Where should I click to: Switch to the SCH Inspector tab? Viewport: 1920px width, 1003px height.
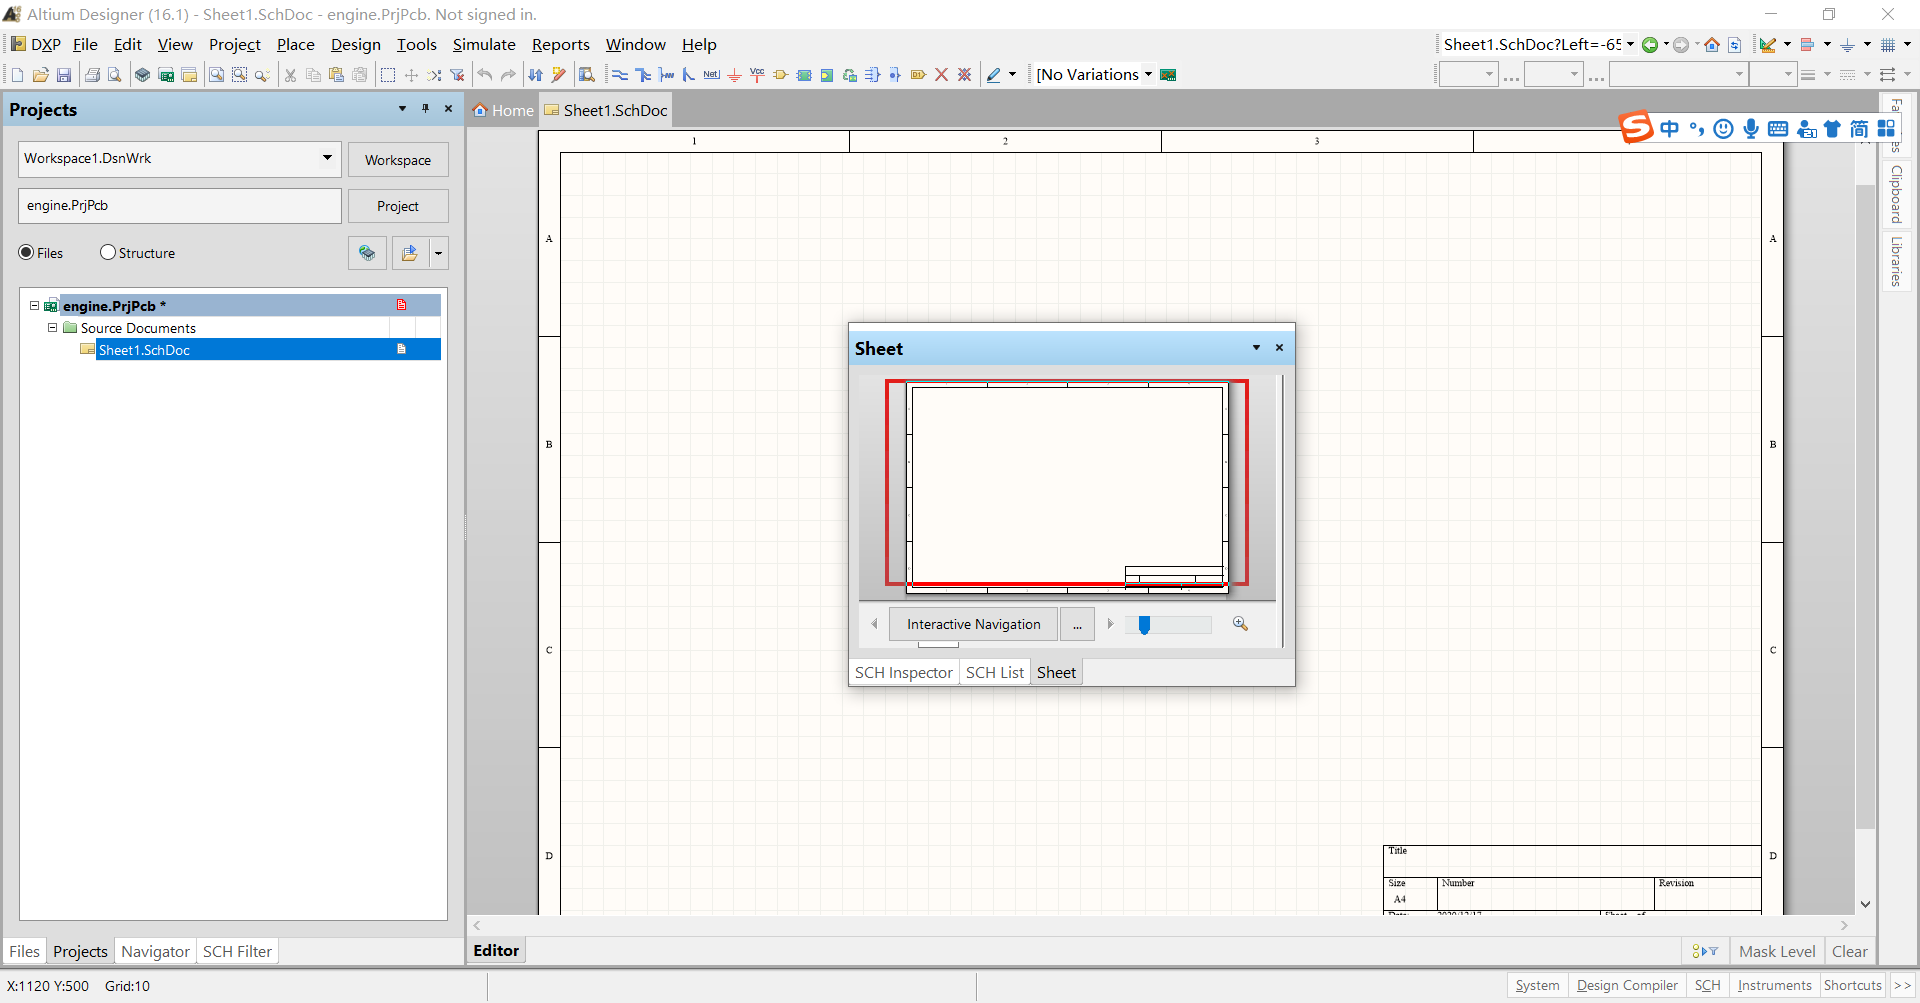pyautogui.click(x=903, y=672)
